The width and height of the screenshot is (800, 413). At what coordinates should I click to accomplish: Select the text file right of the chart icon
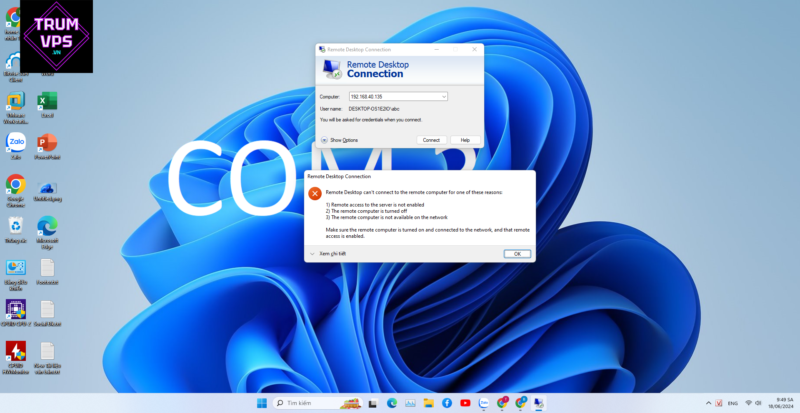click(47, 271)
